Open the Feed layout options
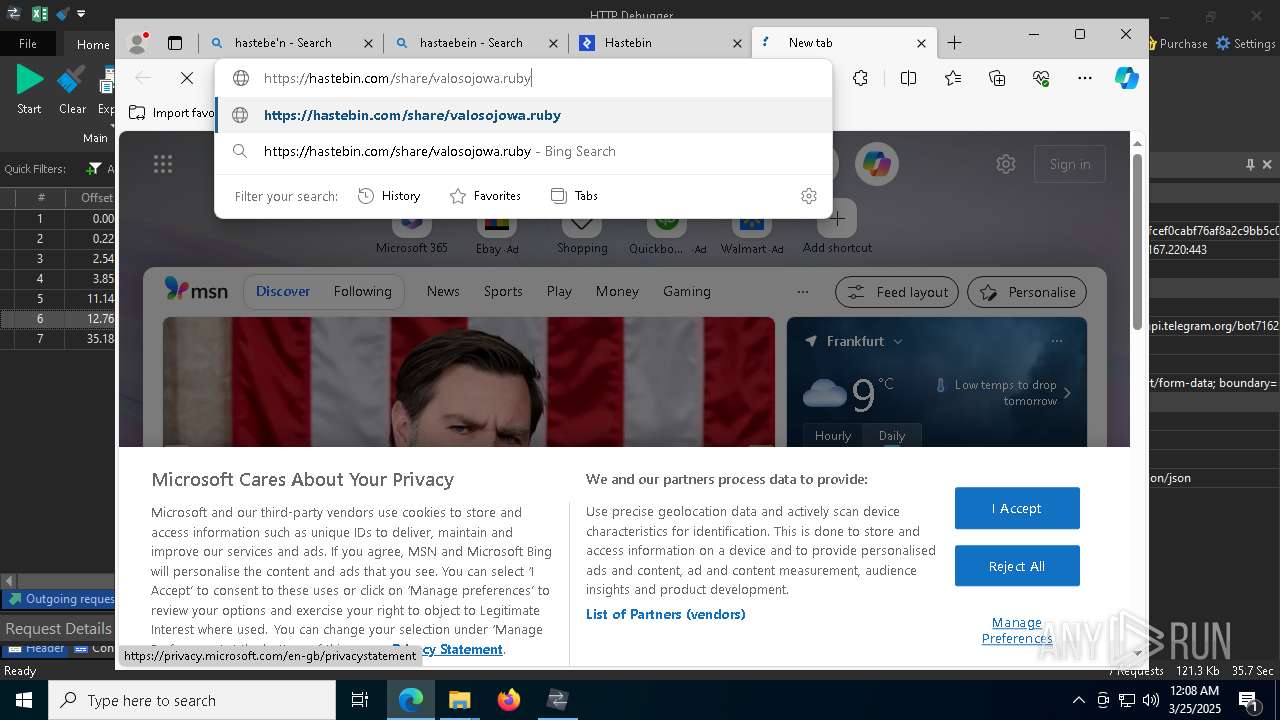 pos(897,292)
